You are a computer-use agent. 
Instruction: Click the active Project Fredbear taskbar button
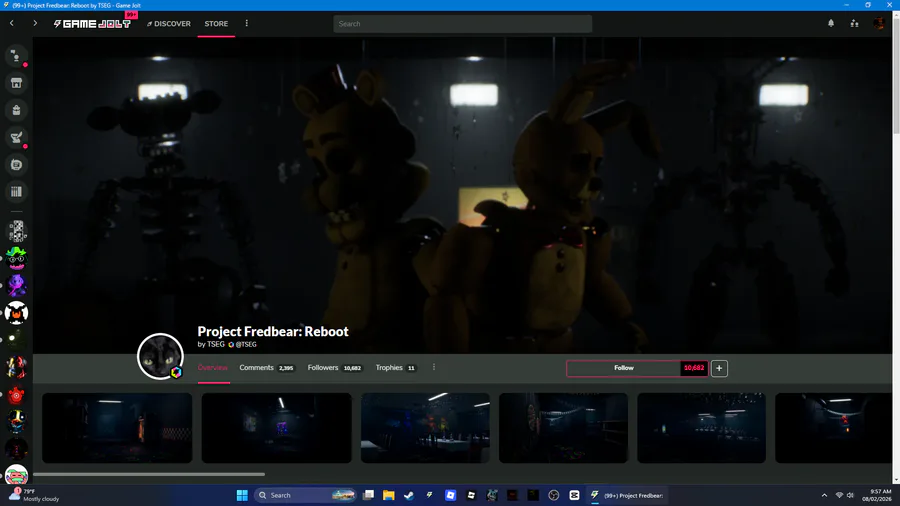click(627, 495)
